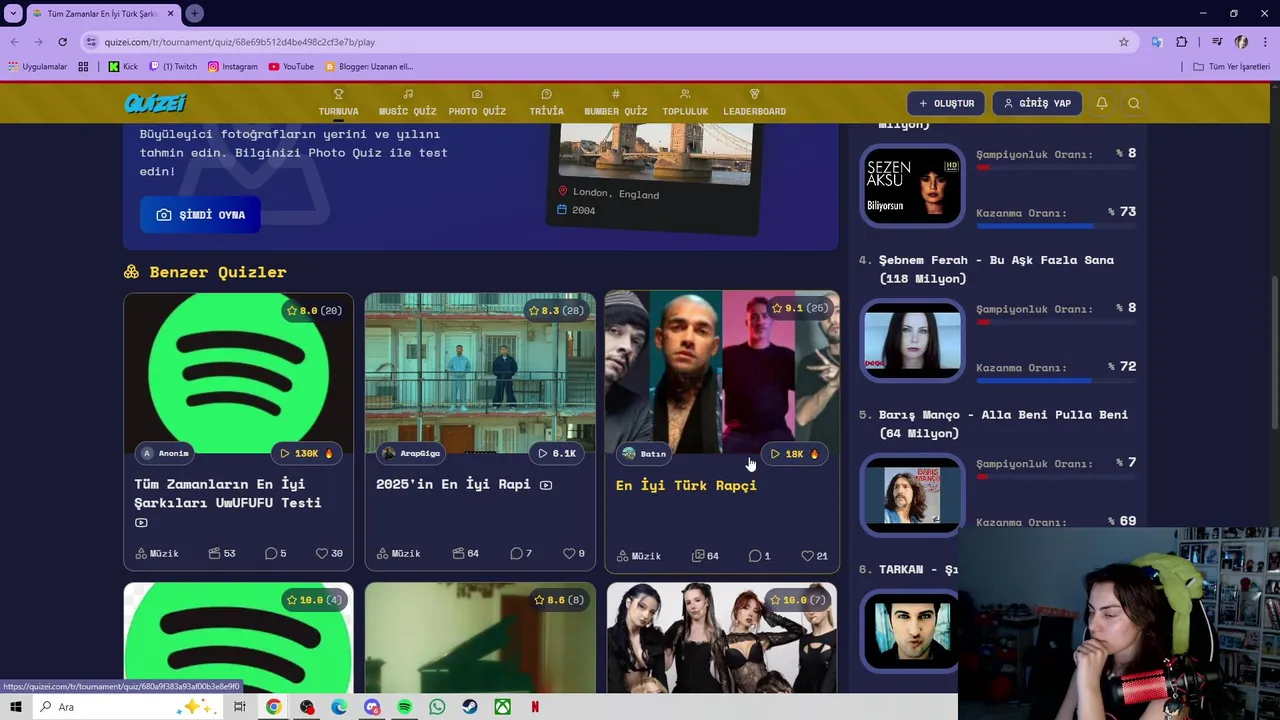Open Number Quiz section
This screenshot has width=1280, height=720.
pyautogui.click(x=615, y=103)
